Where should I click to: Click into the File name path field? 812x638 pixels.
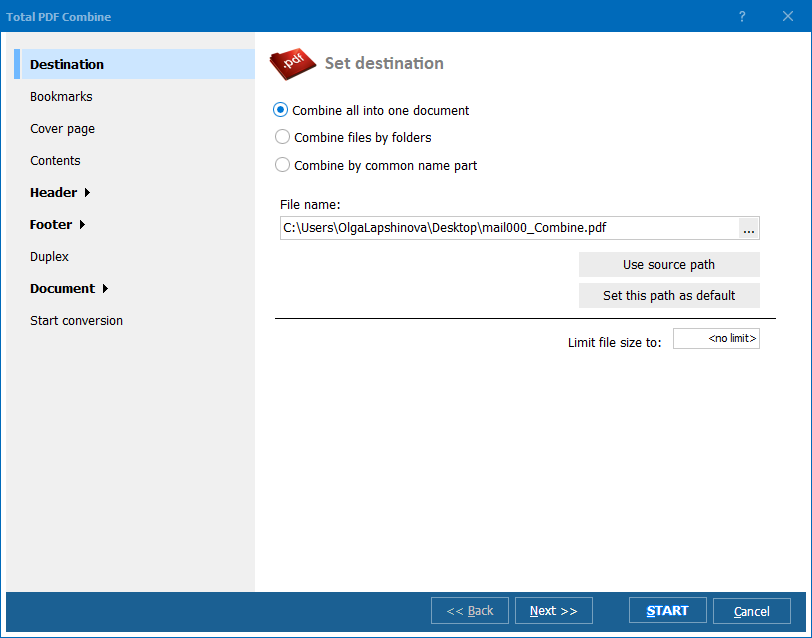(508, 228)
